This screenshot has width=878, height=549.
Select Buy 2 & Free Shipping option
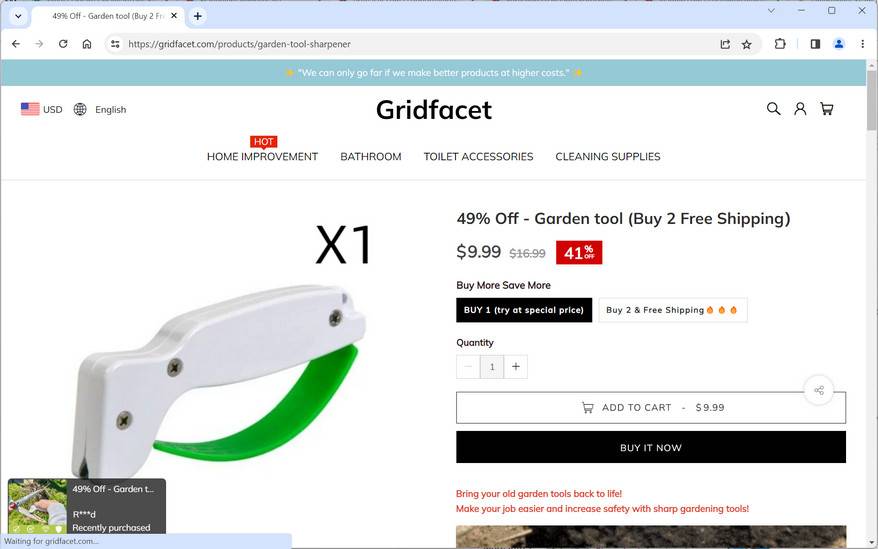click(672, 310)
